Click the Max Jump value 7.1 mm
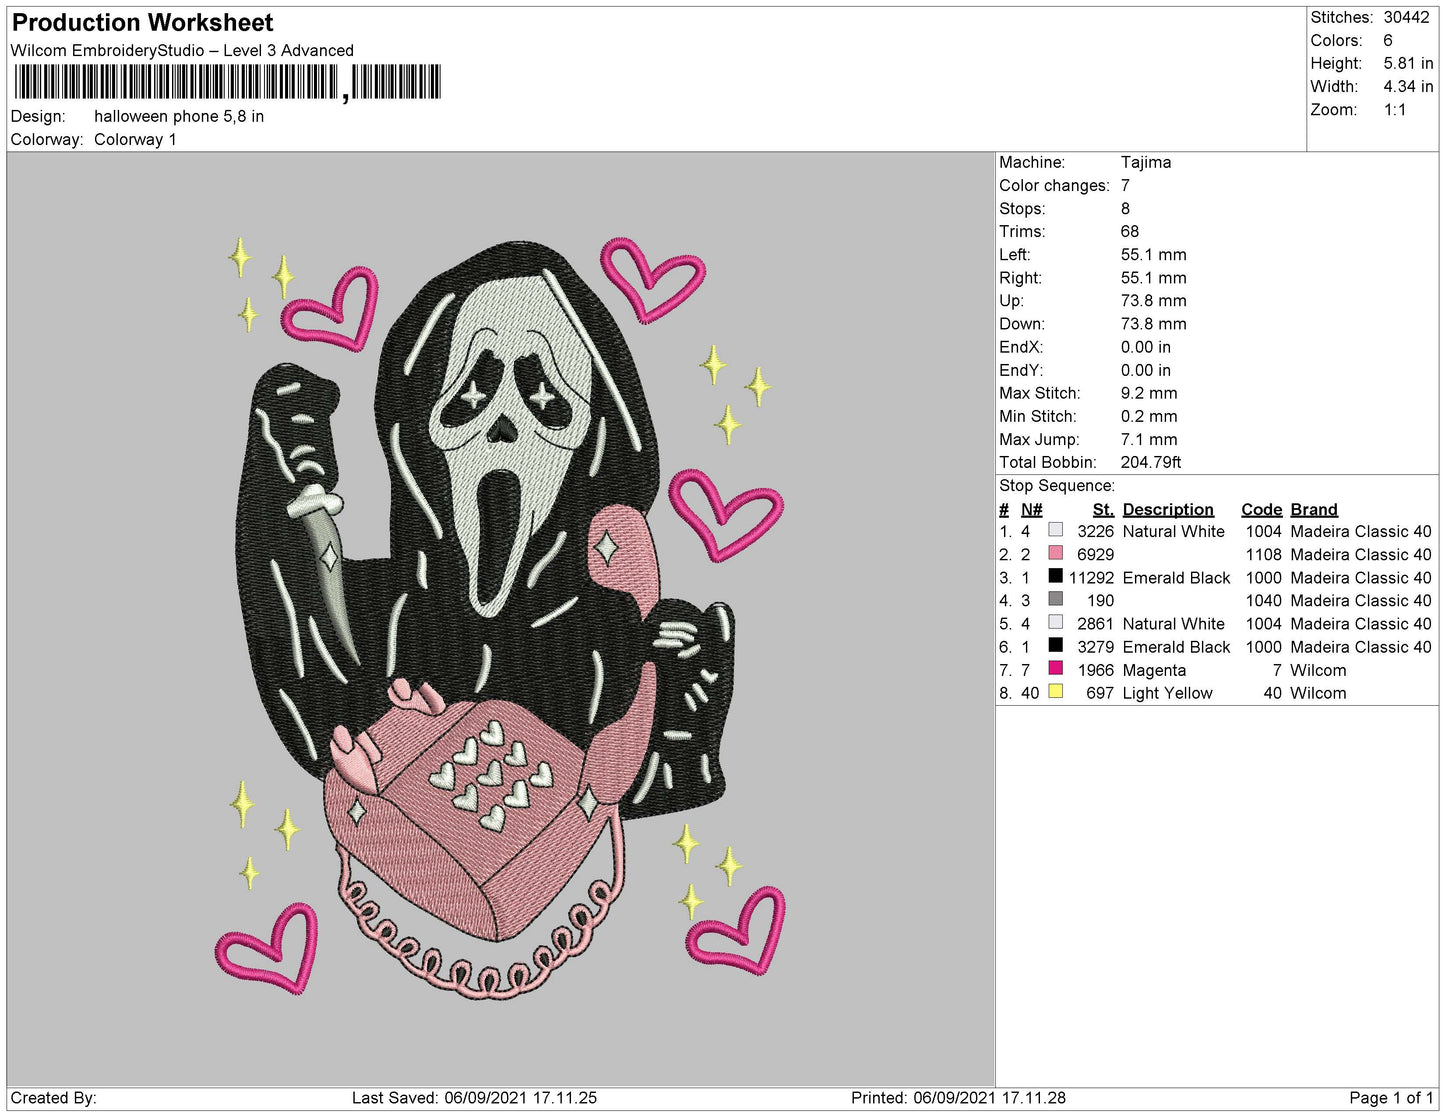Image resolution: width=1445 pixels, height=1117 pixels. click(x=1149, y=439)
